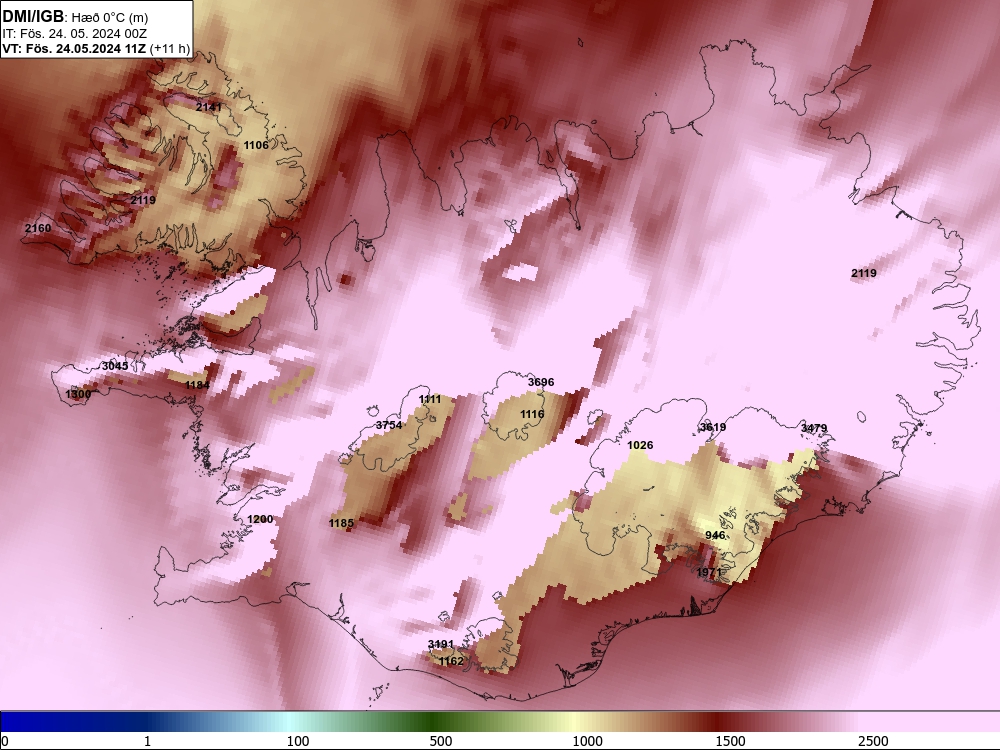This screenshot has width=1000, height=750.
Task: Click the 2500 tick on the color scale
Action: (873, 741)
